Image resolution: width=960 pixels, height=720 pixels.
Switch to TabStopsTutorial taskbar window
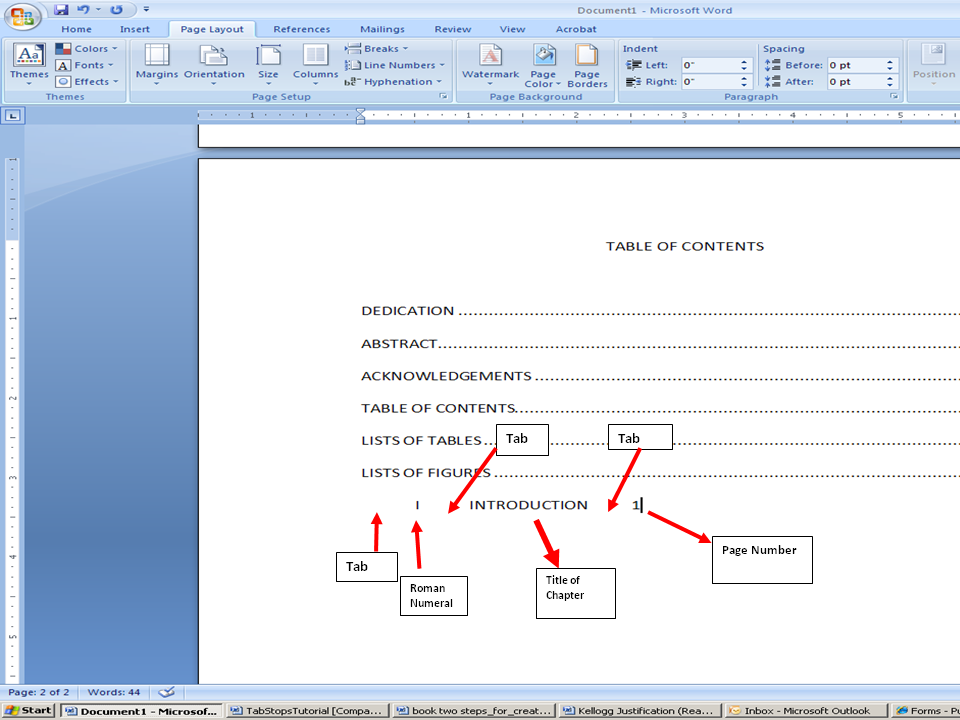pos(307,711)
